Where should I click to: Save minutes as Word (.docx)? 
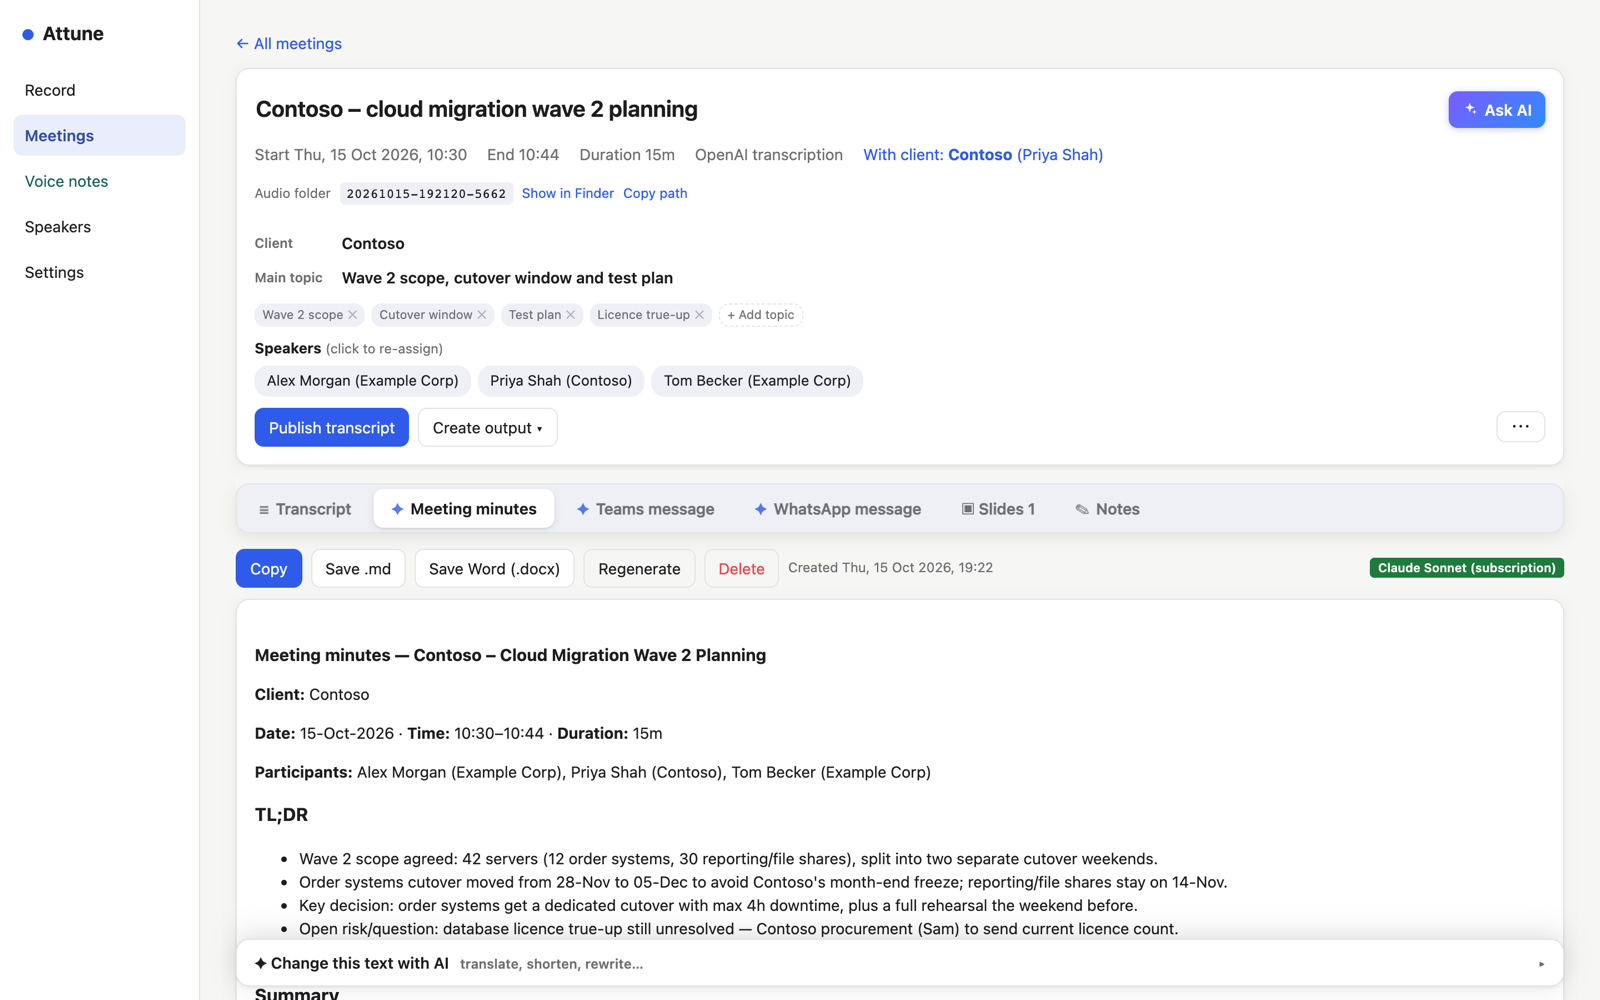pos(494,569)
